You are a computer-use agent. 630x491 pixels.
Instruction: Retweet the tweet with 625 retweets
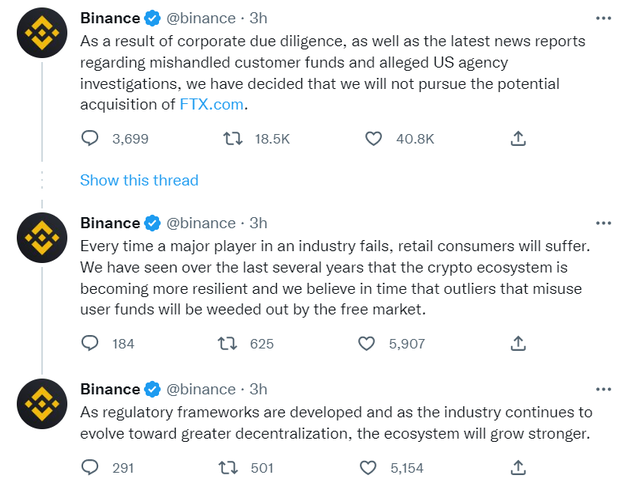[227, 344]
